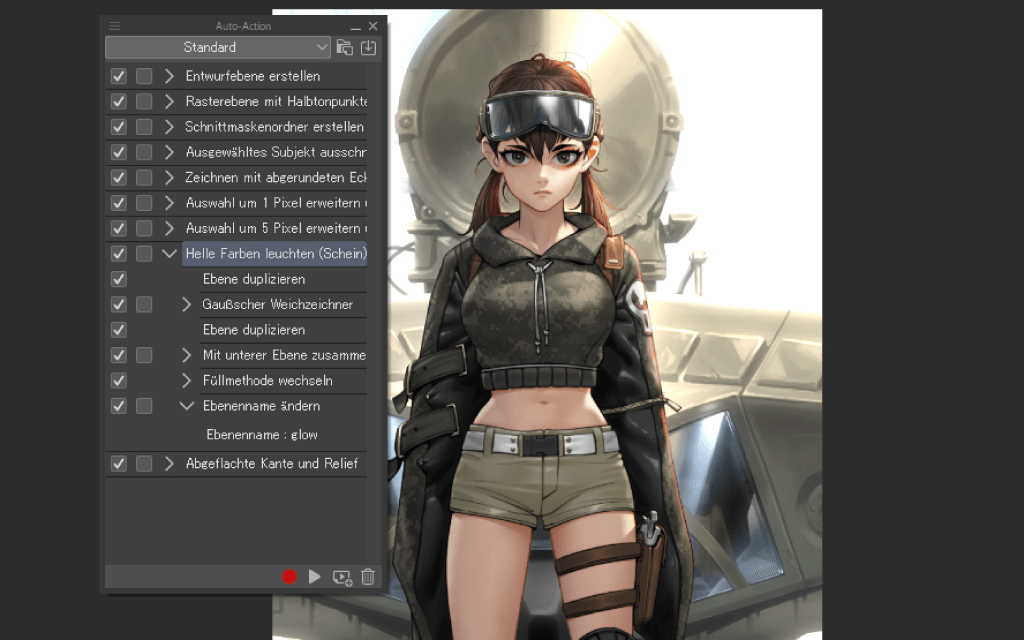The image size is (1024, 640).
Task: Uncheck the Entwurfebene erstellen enabled checkbox
Action: tap(119, 76)
